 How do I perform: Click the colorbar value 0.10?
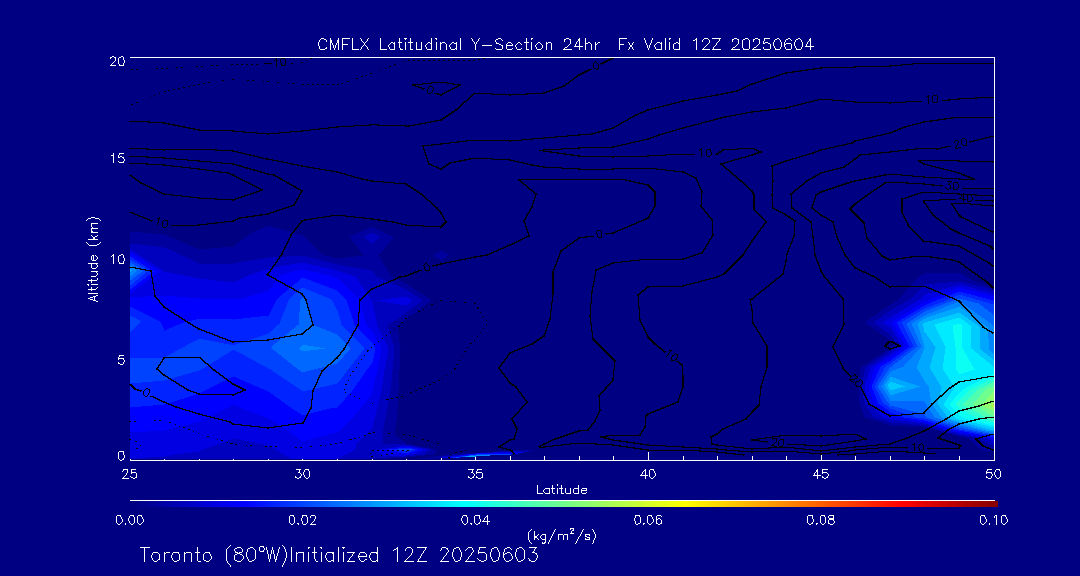(x=993, y=520)
